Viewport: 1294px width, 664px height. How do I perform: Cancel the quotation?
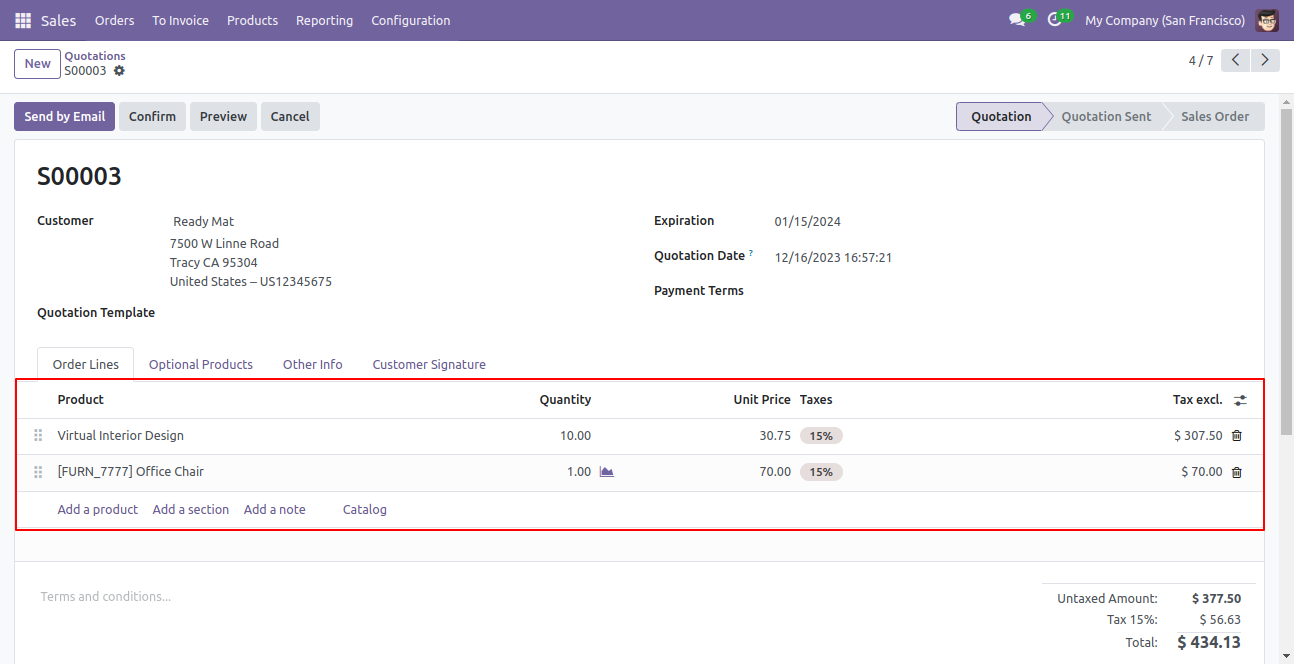[290, 116]
